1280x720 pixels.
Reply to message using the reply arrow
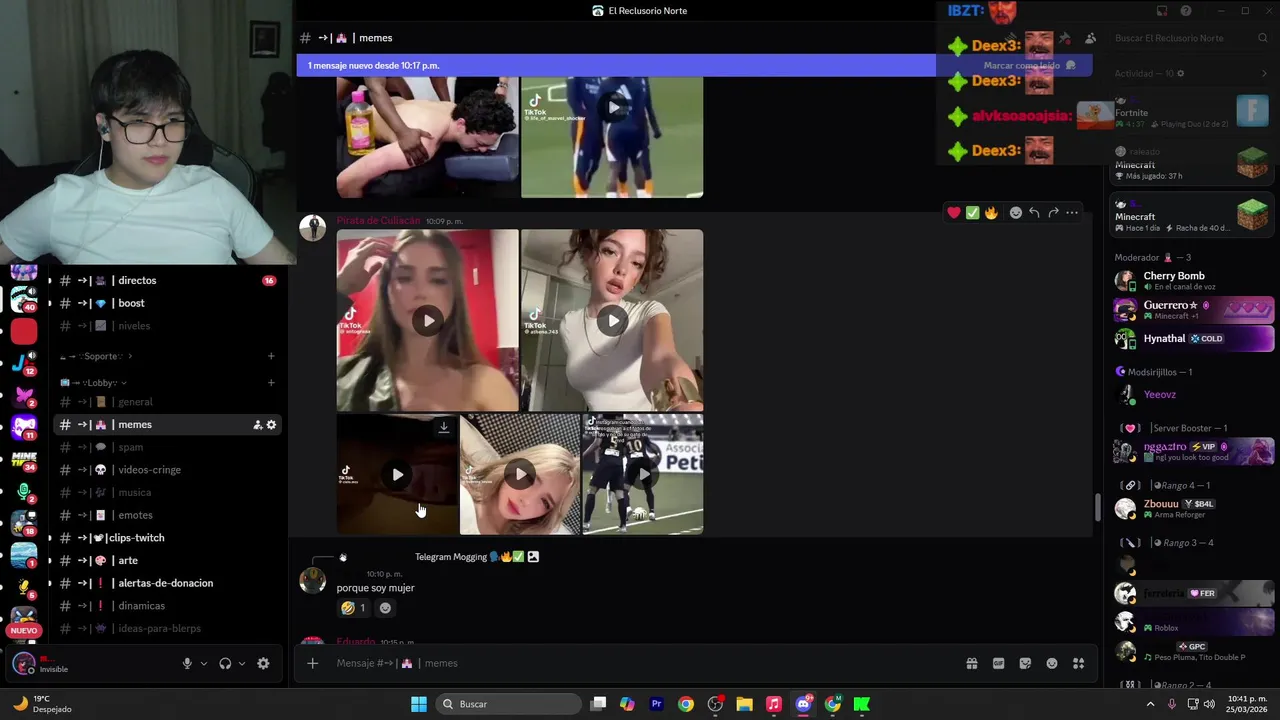(x=1034, y=212)
